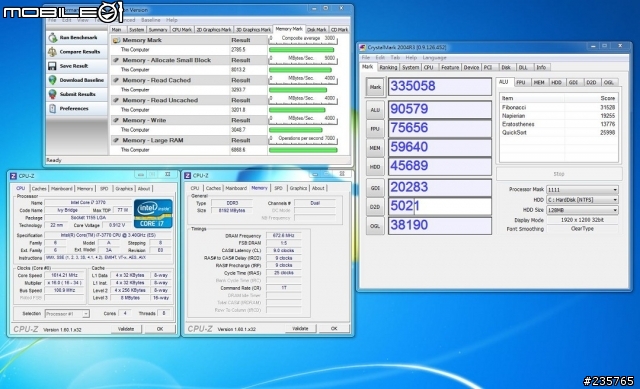Select the Fibonacci row in ALU list
640x389 pixels.
click(x=558, y=107)
